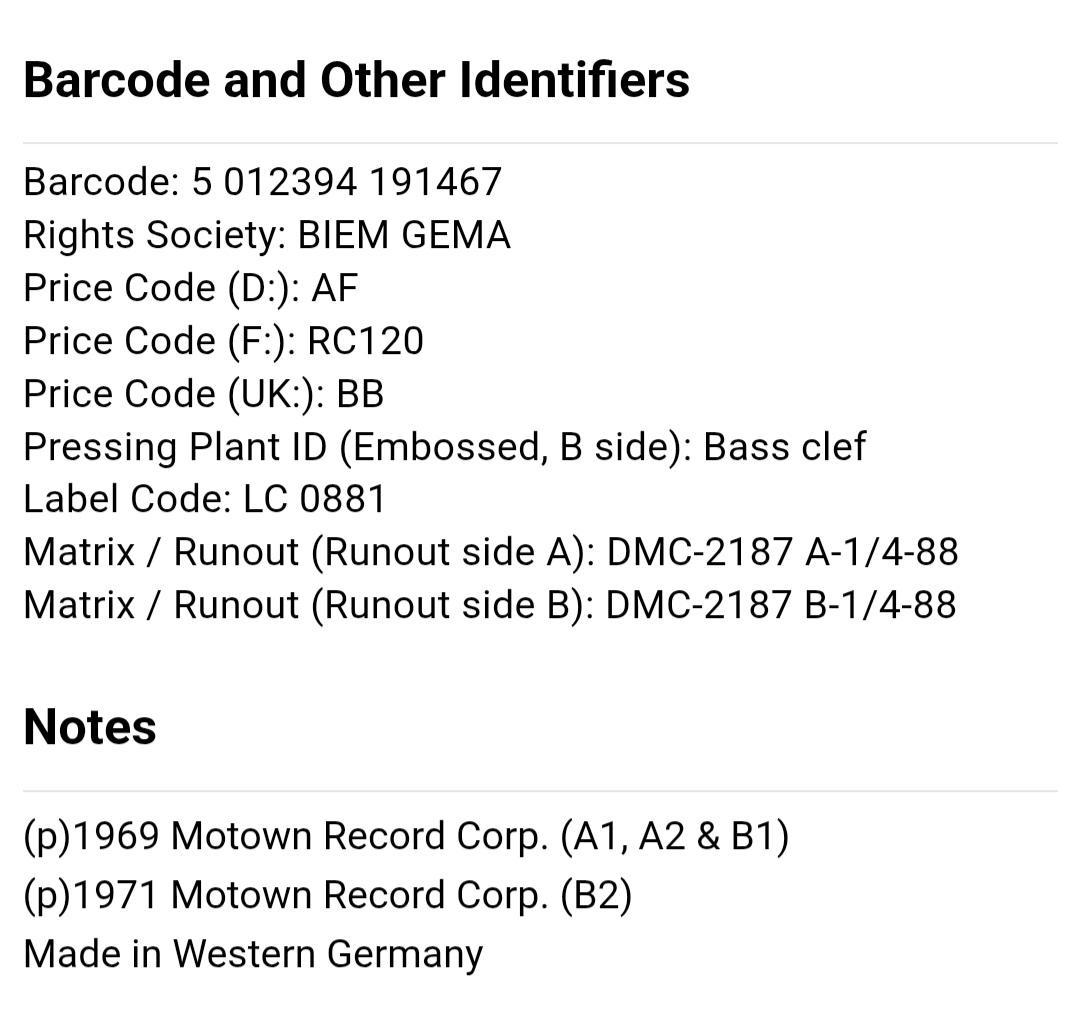Select the Barcode and Other Identifiers heading
Screen dimensions: 1080x1011
(x=356, y=80)
